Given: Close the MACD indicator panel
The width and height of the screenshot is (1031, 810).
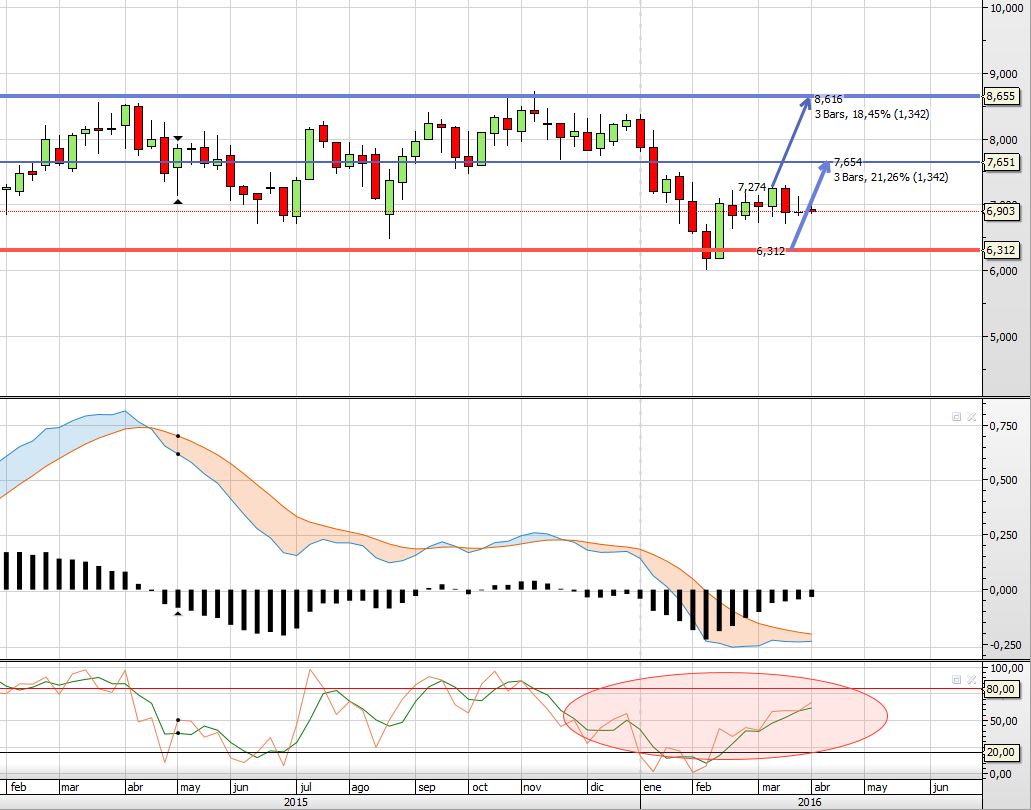Looking at the screenshot, I should tap(971, 417).
